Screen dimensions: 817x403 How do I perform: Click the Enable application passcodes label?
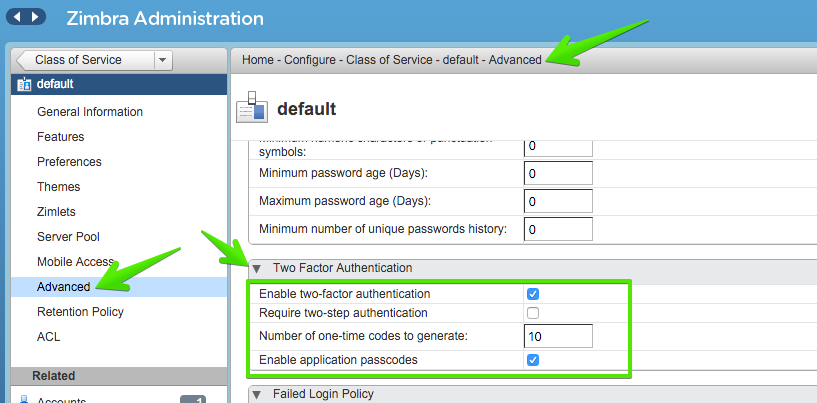pos(338,359)
